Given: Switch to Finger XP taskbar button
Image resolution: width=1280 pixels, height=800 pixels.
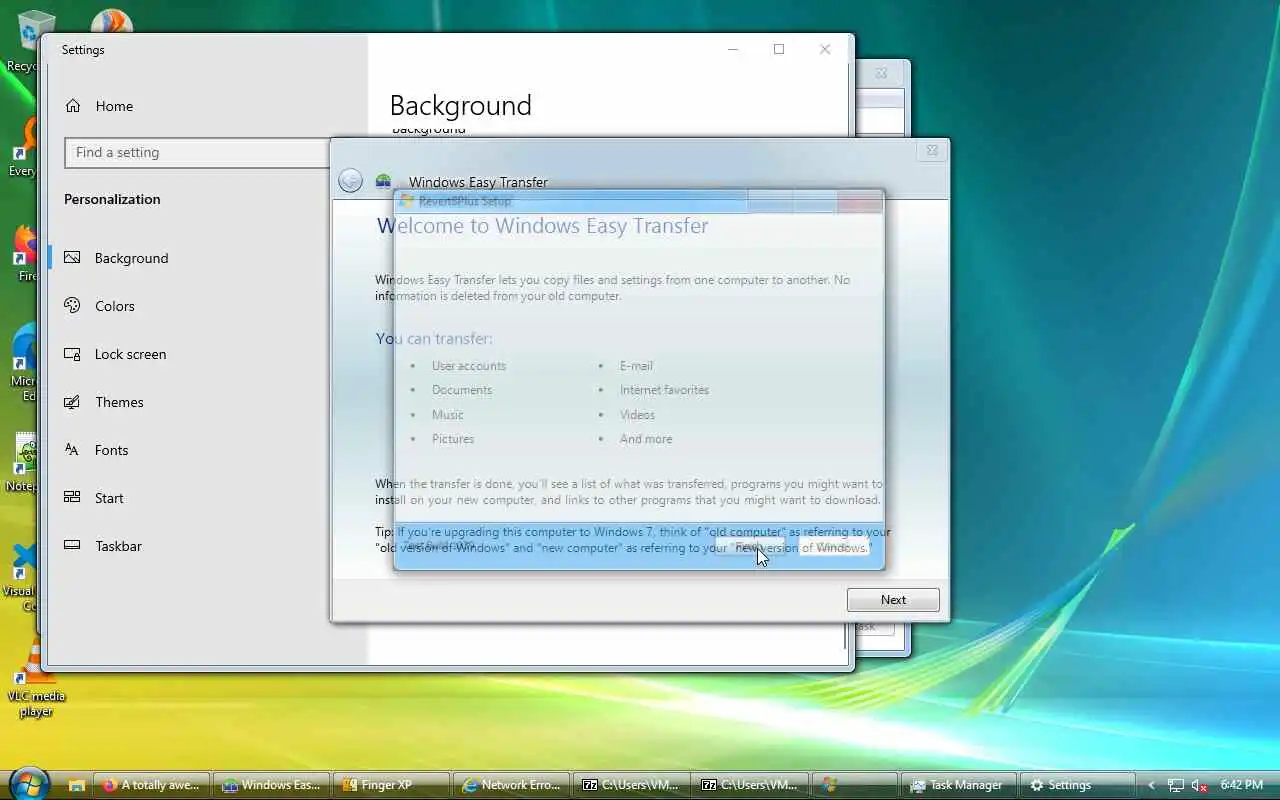Looking at the screenshot, I should click(x=391, y=785).
